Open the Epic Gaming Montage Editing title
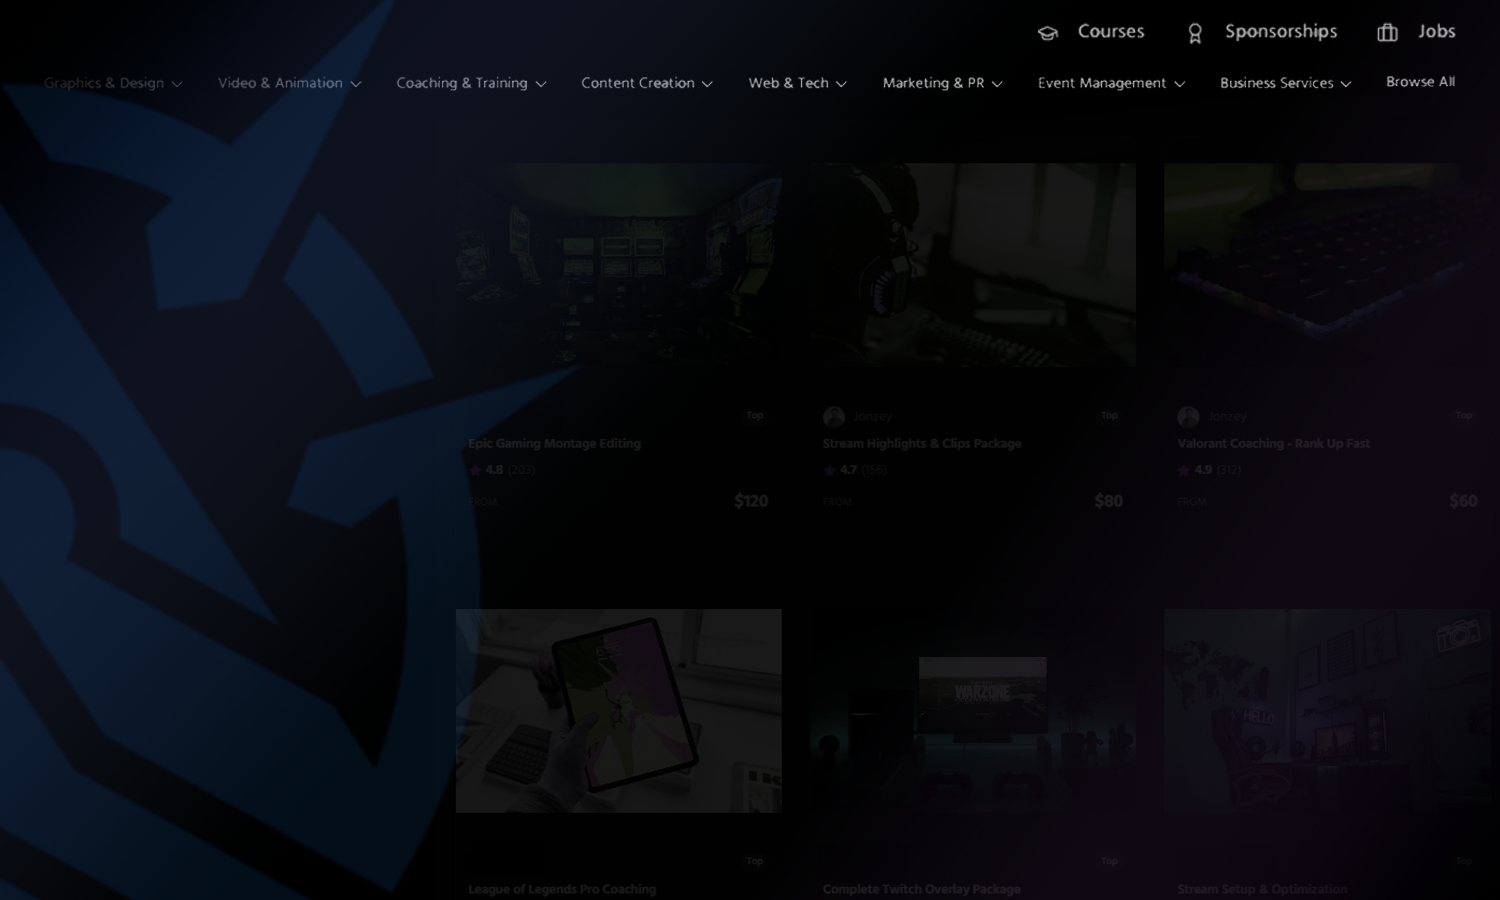 (x=554, y=444)
